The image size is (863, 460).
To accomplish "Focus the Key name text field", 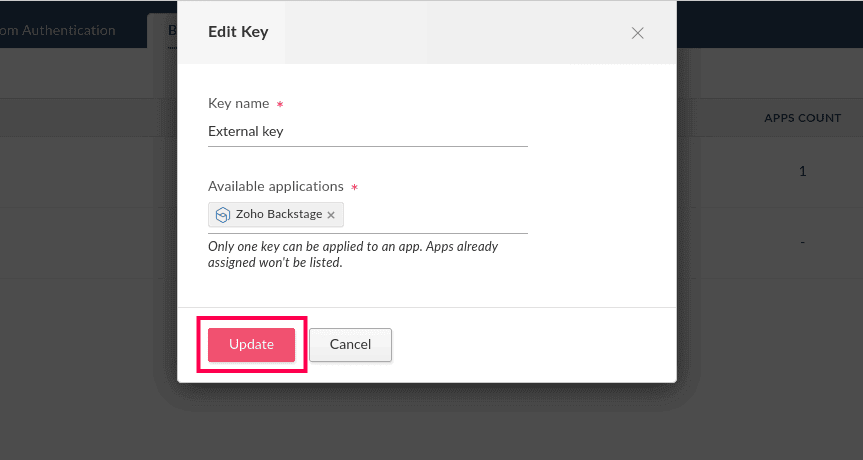I will point(367,131).
